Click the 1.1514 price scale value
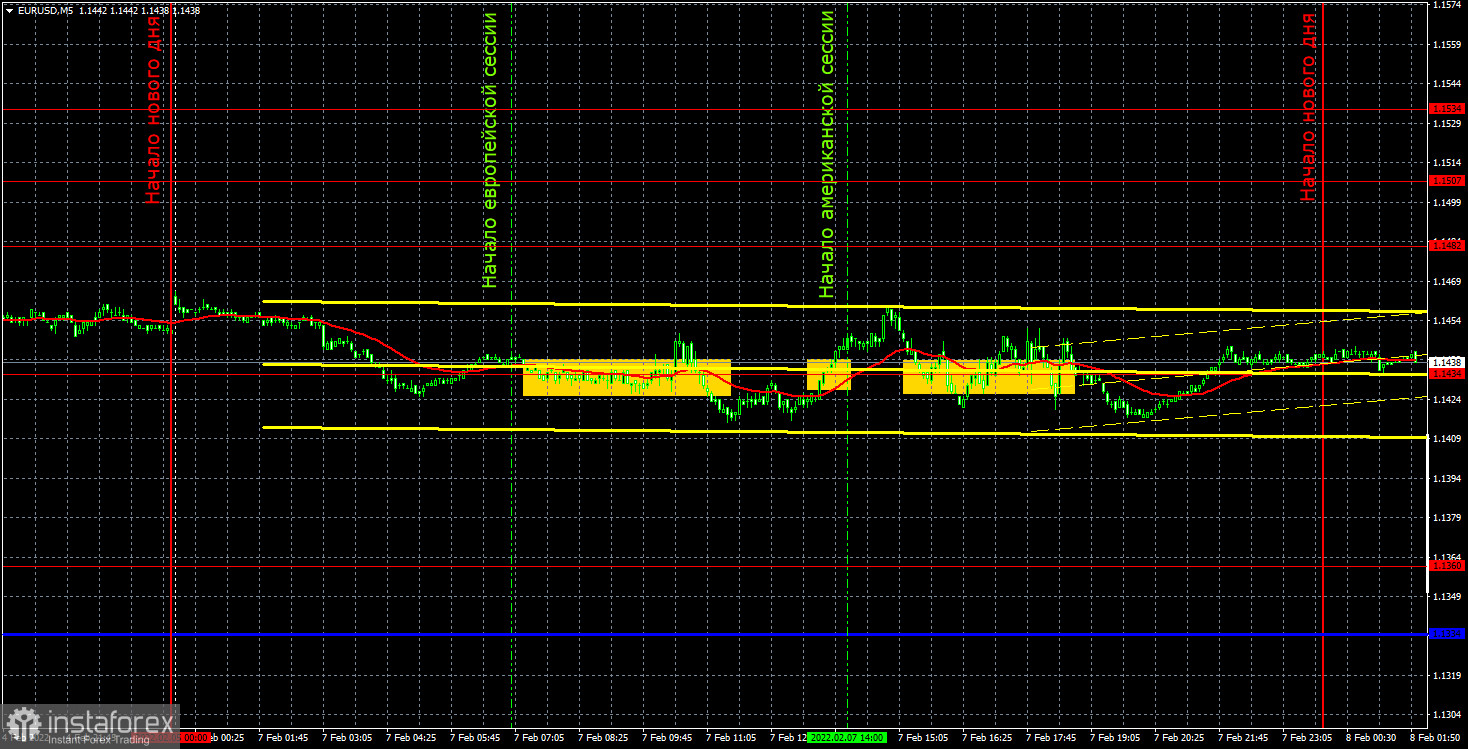 click(x=1447, y=162)
